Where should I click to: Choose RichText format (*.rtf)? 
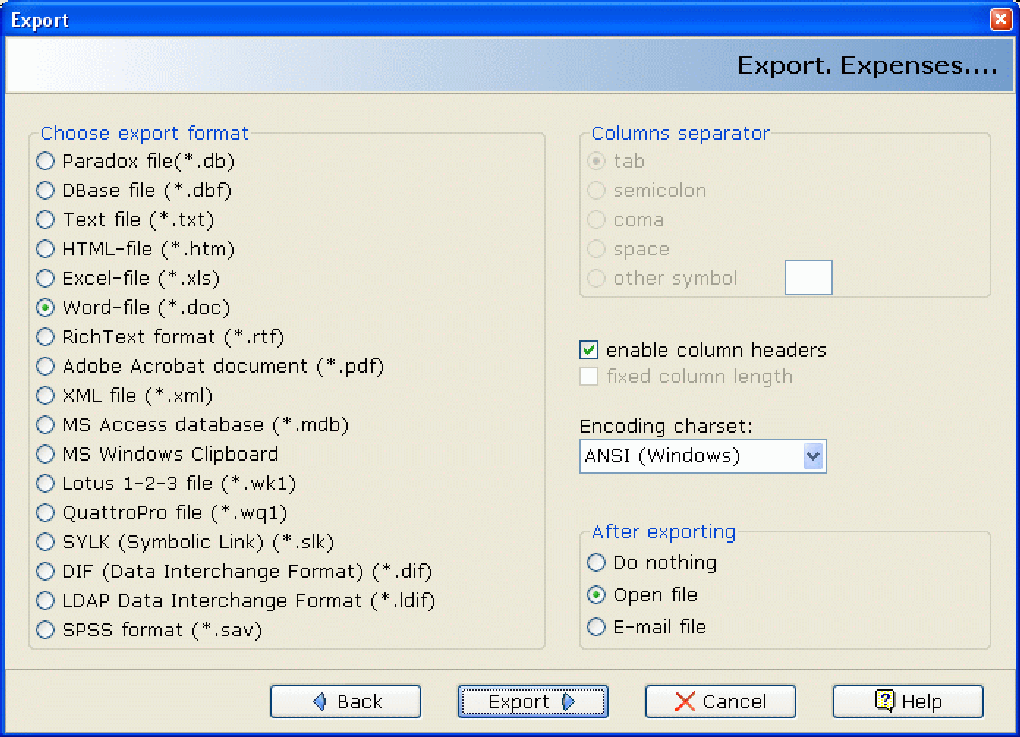(46, 337)
